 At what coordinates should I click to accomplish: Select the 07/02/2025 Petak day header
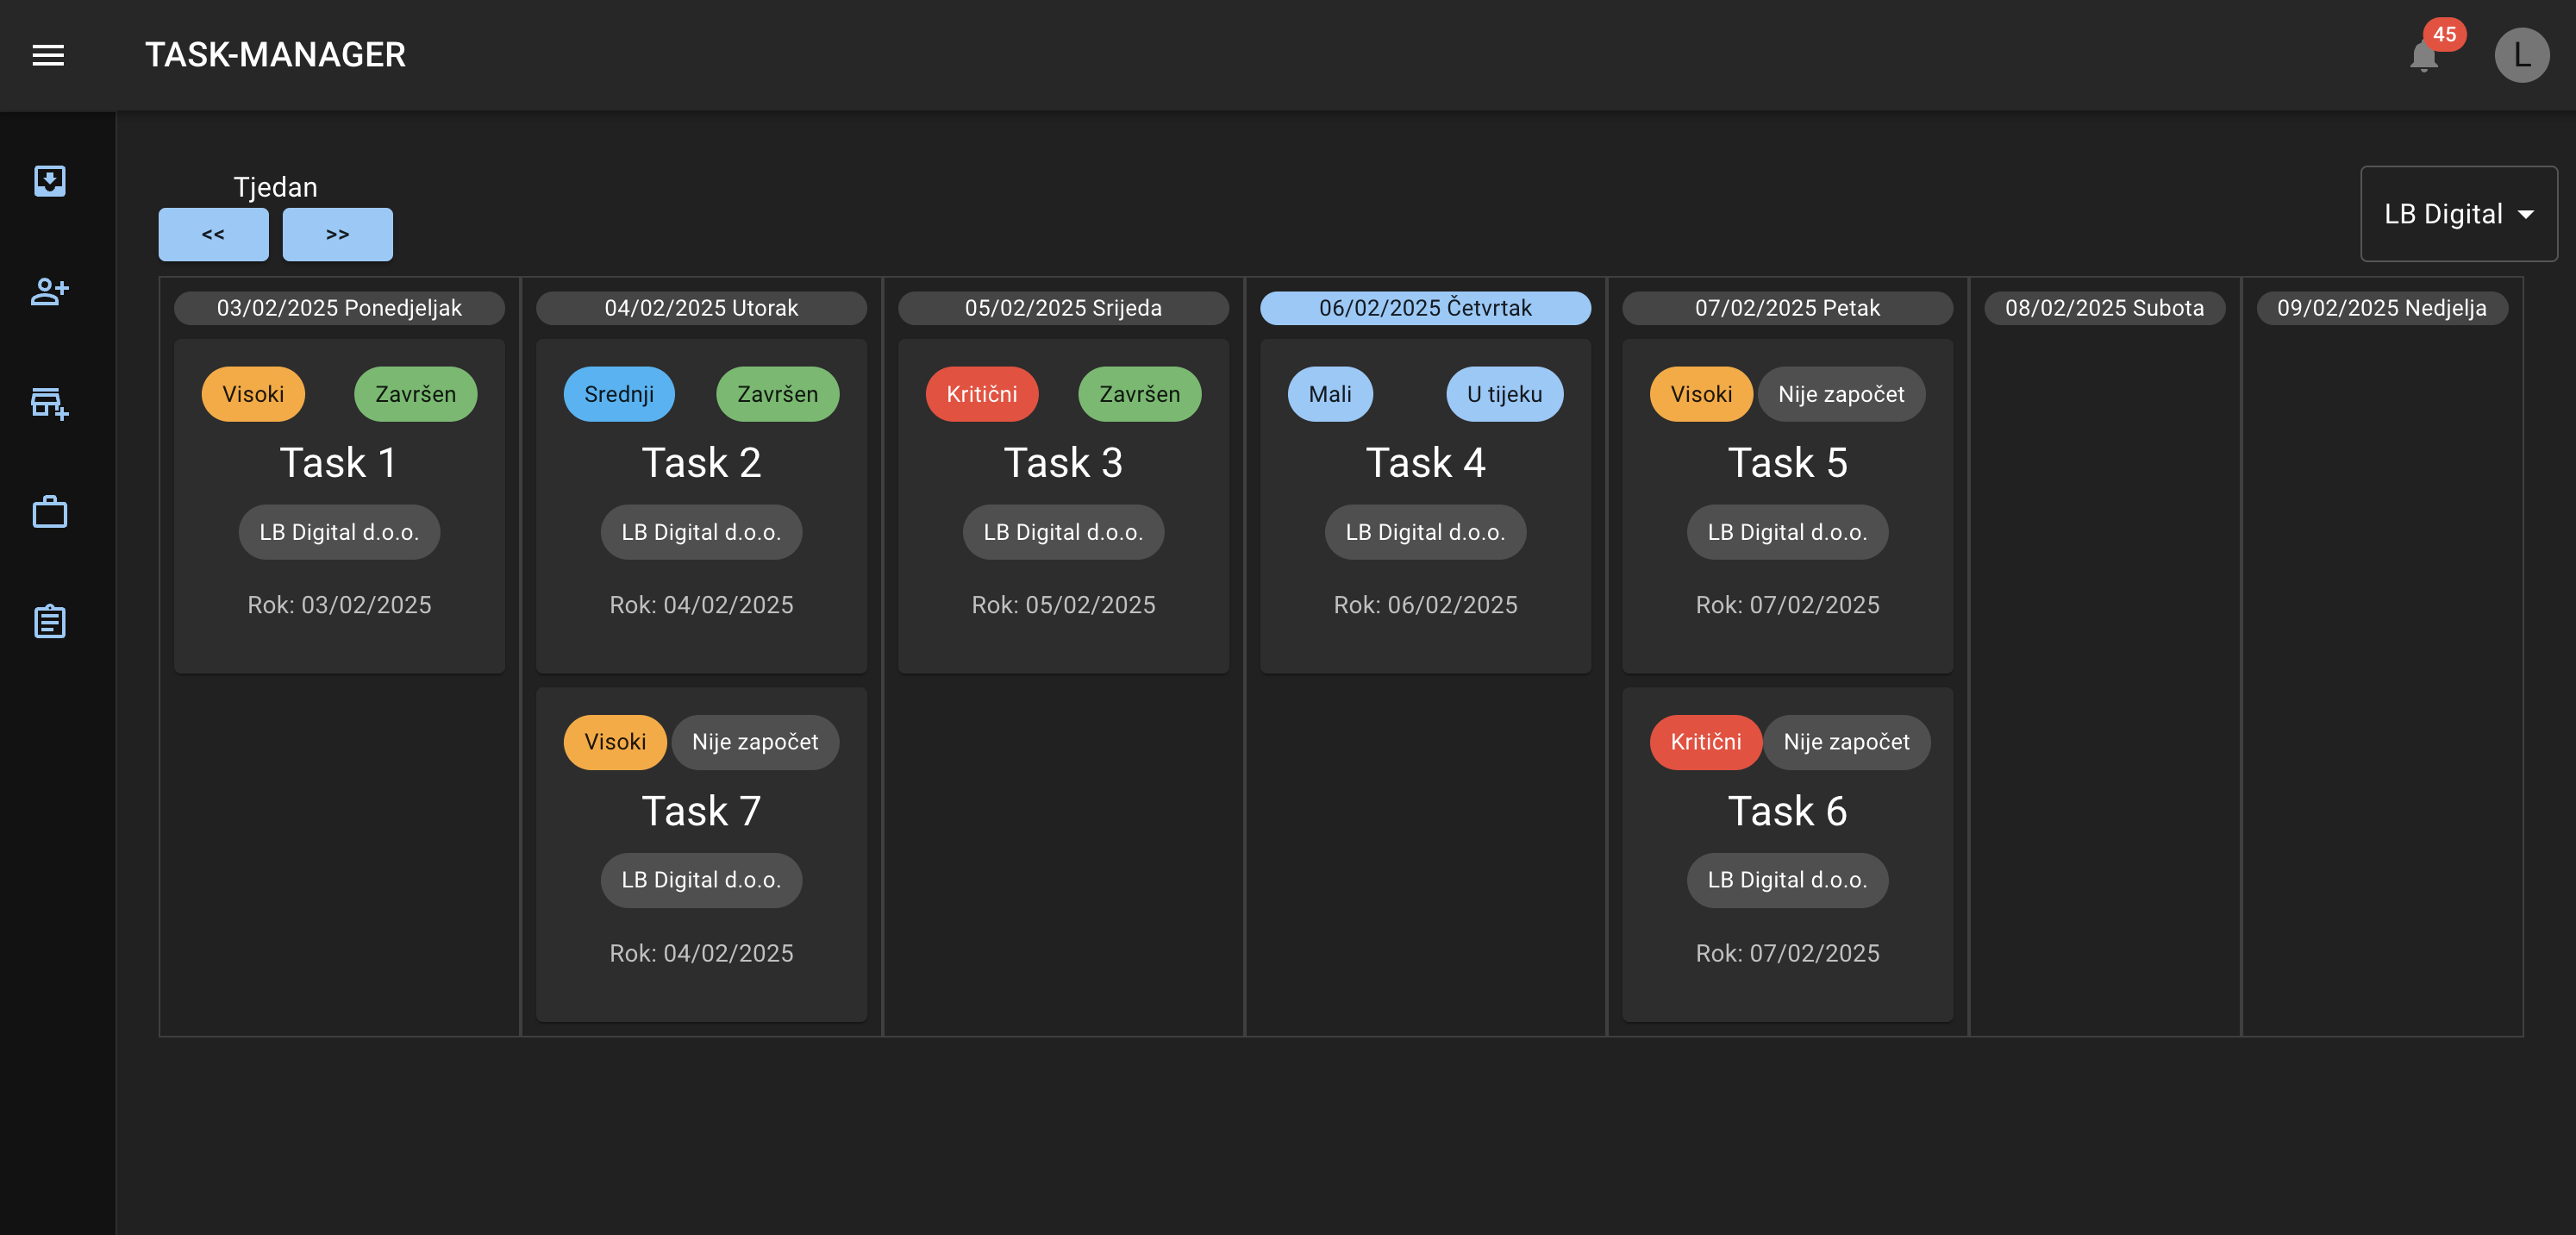point(1787,308)
